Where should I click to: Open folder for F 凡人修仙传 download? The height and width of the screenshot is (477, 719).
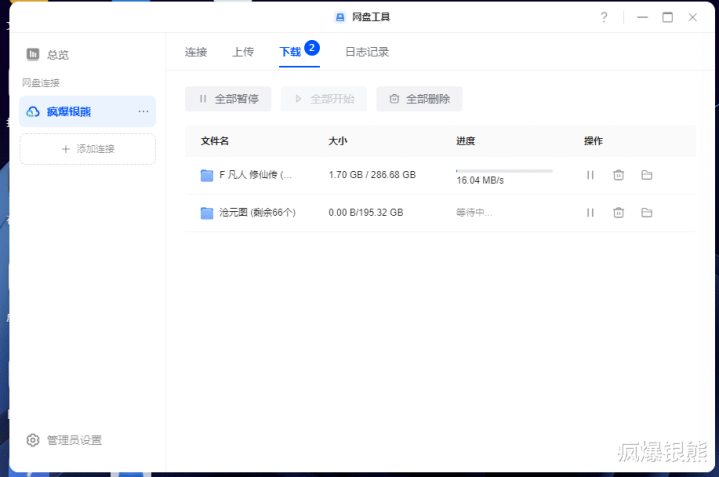tap(647, 175)
